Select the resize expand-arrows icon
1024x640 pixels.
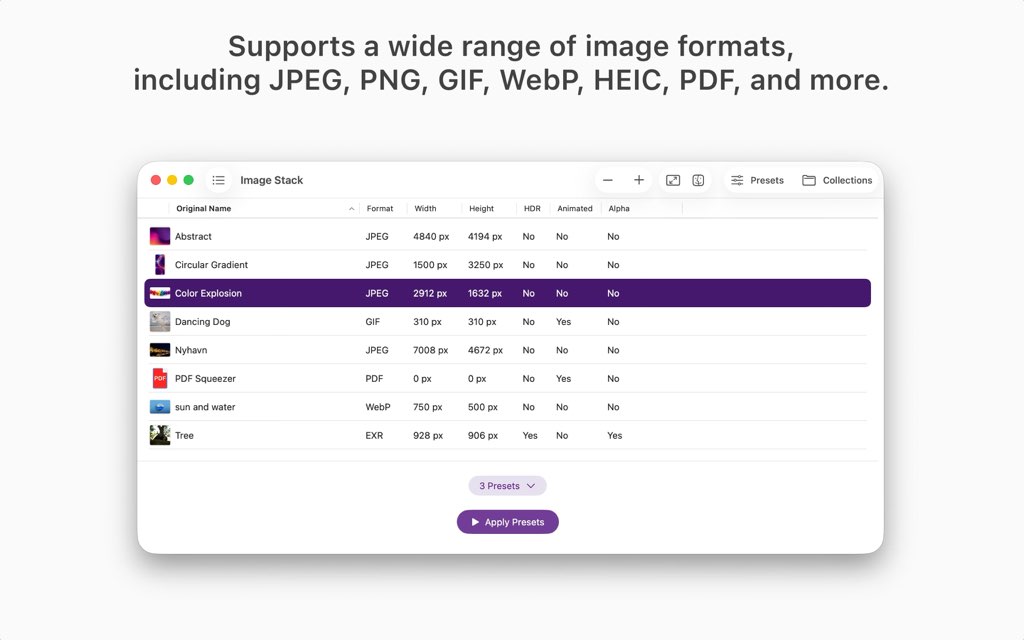tap(672, 180)
